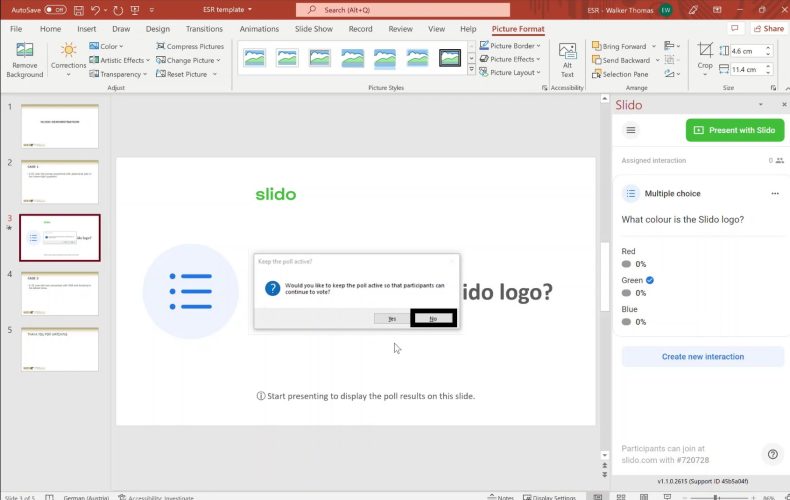Expand the Picture Border dropdown
Image resolution: width=790 pixels, height=500 pixels.
click(x=512, y=46)
